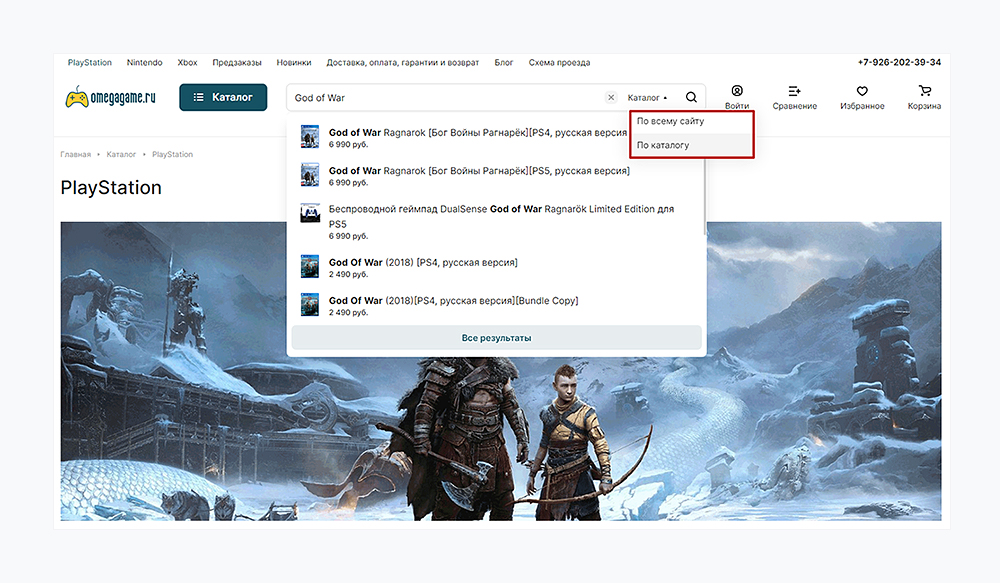Open Сравнение compare icon

click(795, 98)
